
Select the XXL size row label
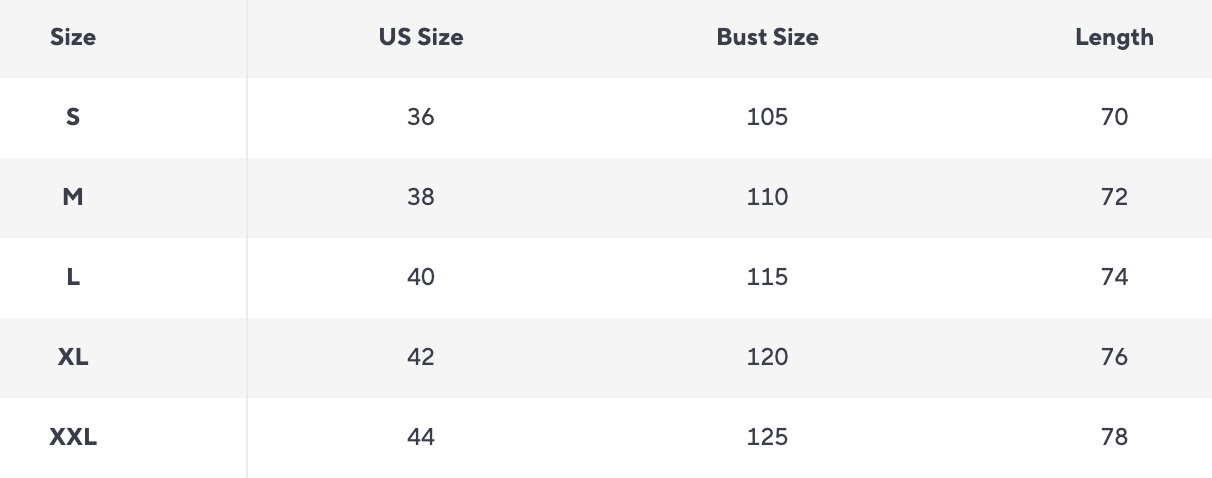point(73,437)
